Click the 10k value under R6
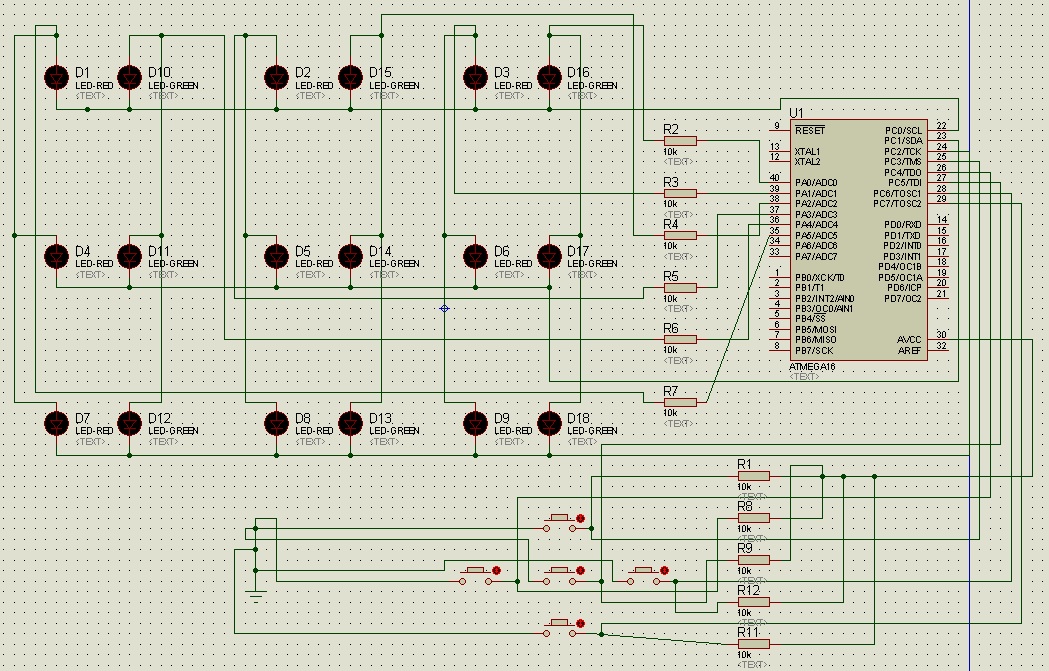This screenshot has height=671, width=1049. coord(670,350)
